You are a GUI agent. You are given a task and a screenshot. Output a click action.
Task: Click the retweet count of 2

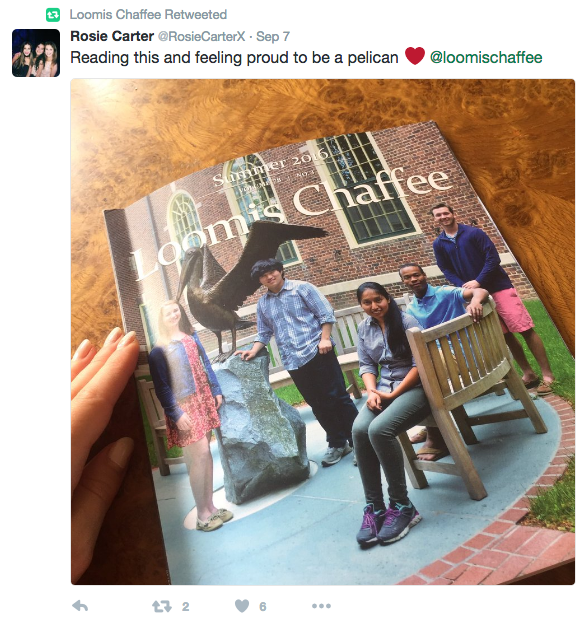click(186, 606)
